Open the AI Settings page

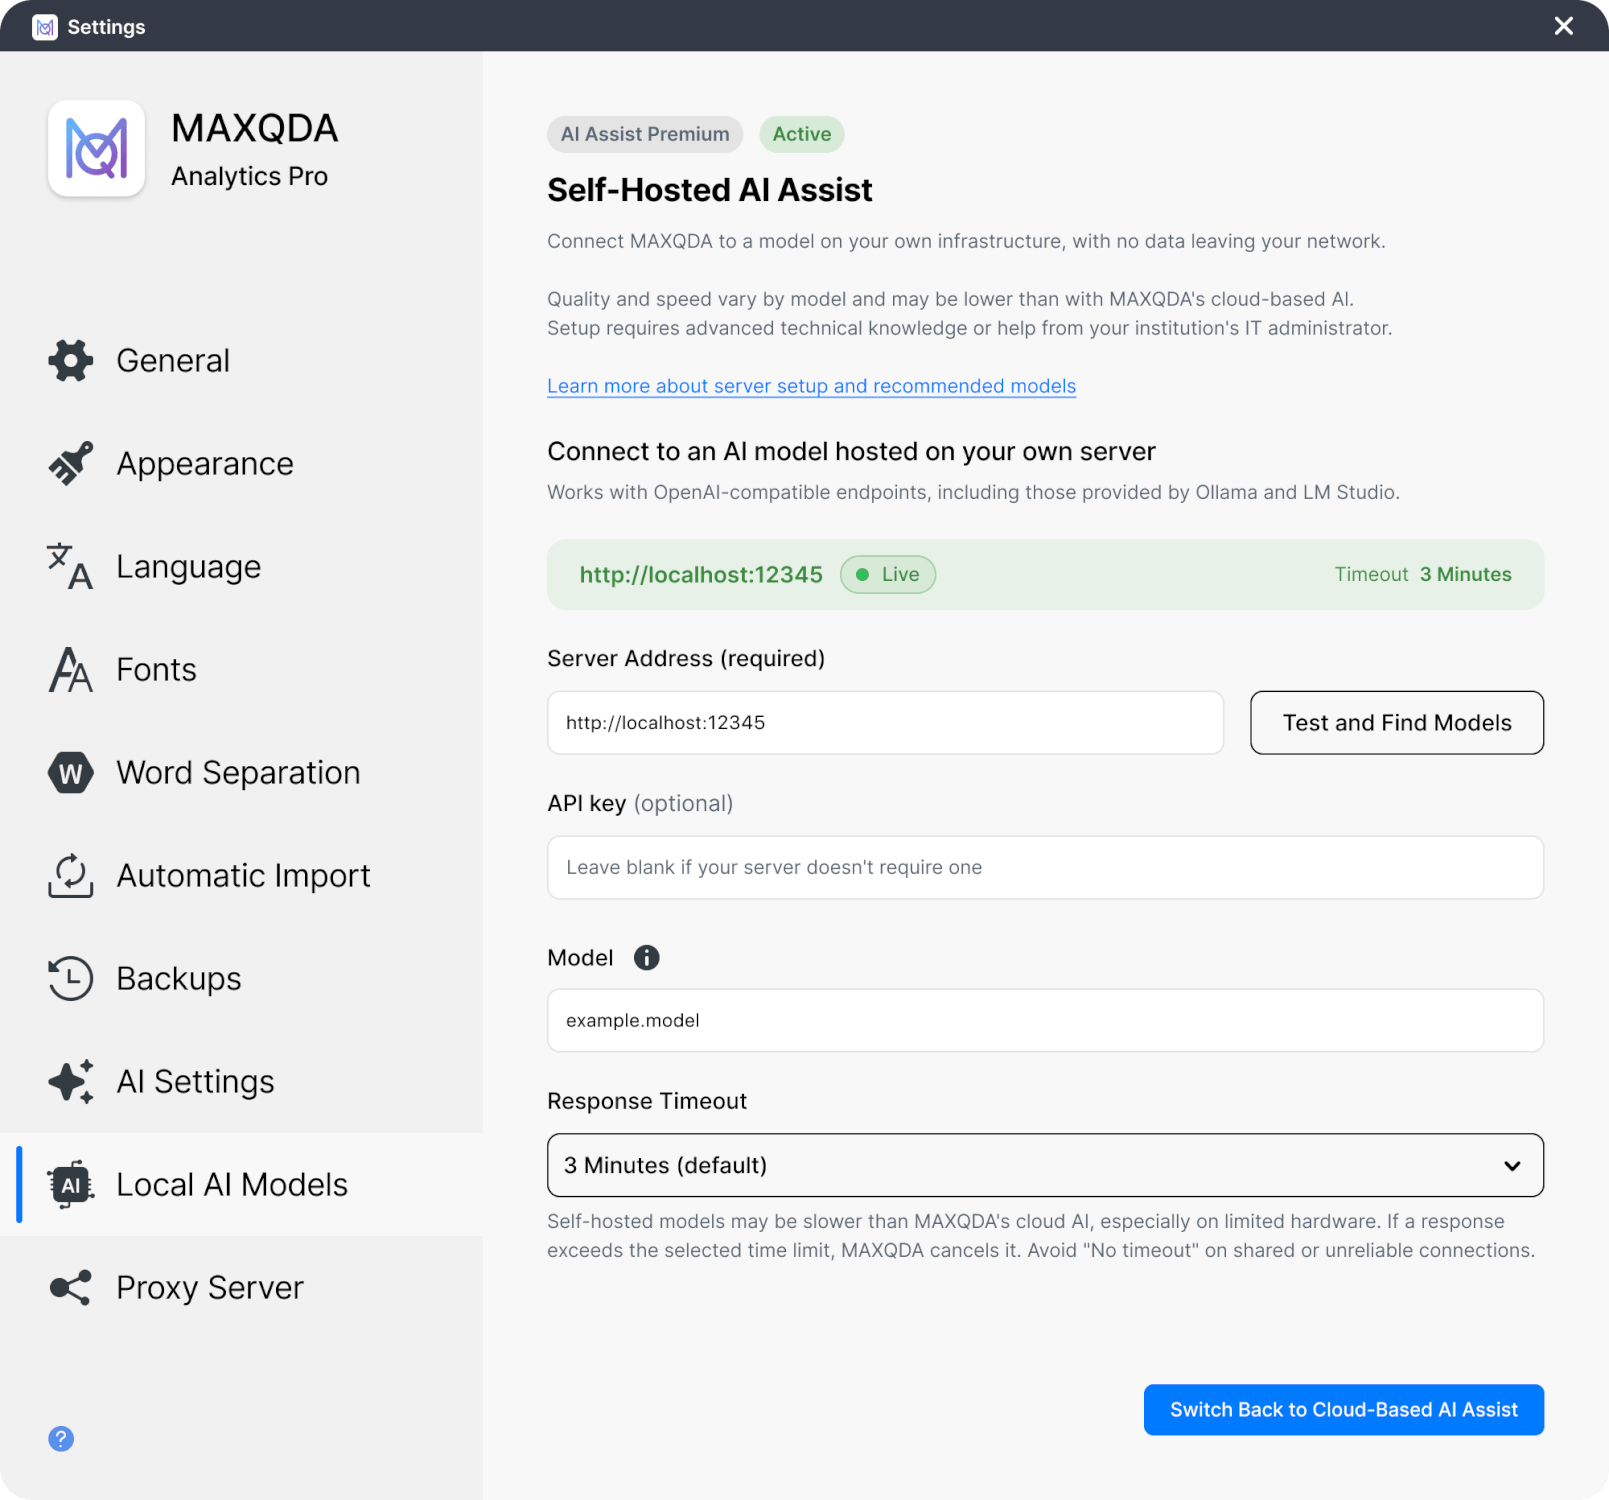pos(241,1082)
